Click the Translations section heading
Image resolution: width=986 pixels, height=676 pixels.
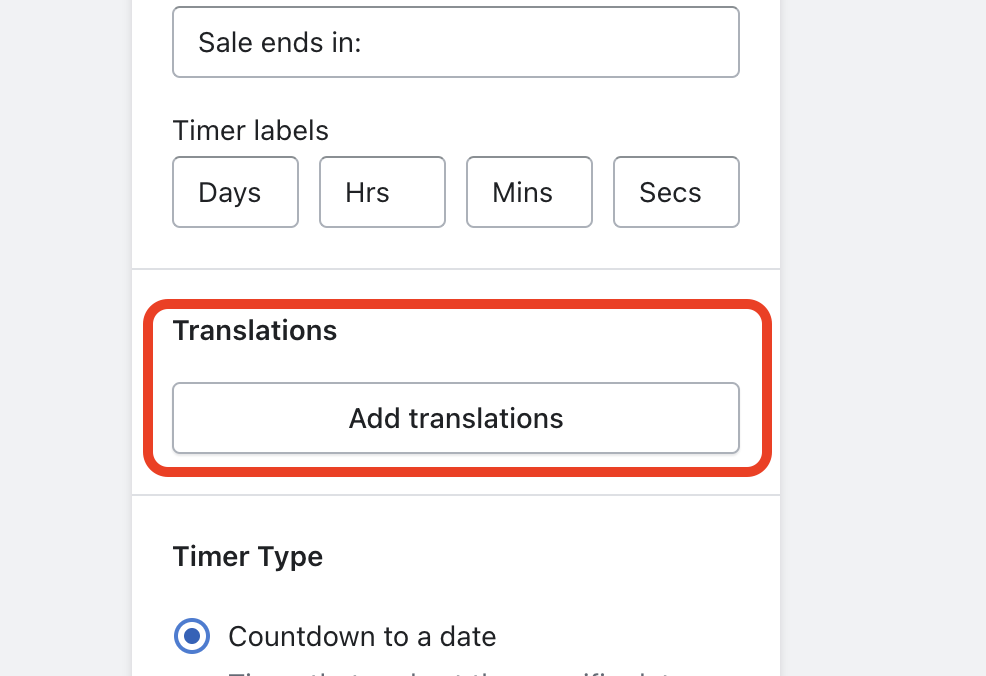pos(254,331)
